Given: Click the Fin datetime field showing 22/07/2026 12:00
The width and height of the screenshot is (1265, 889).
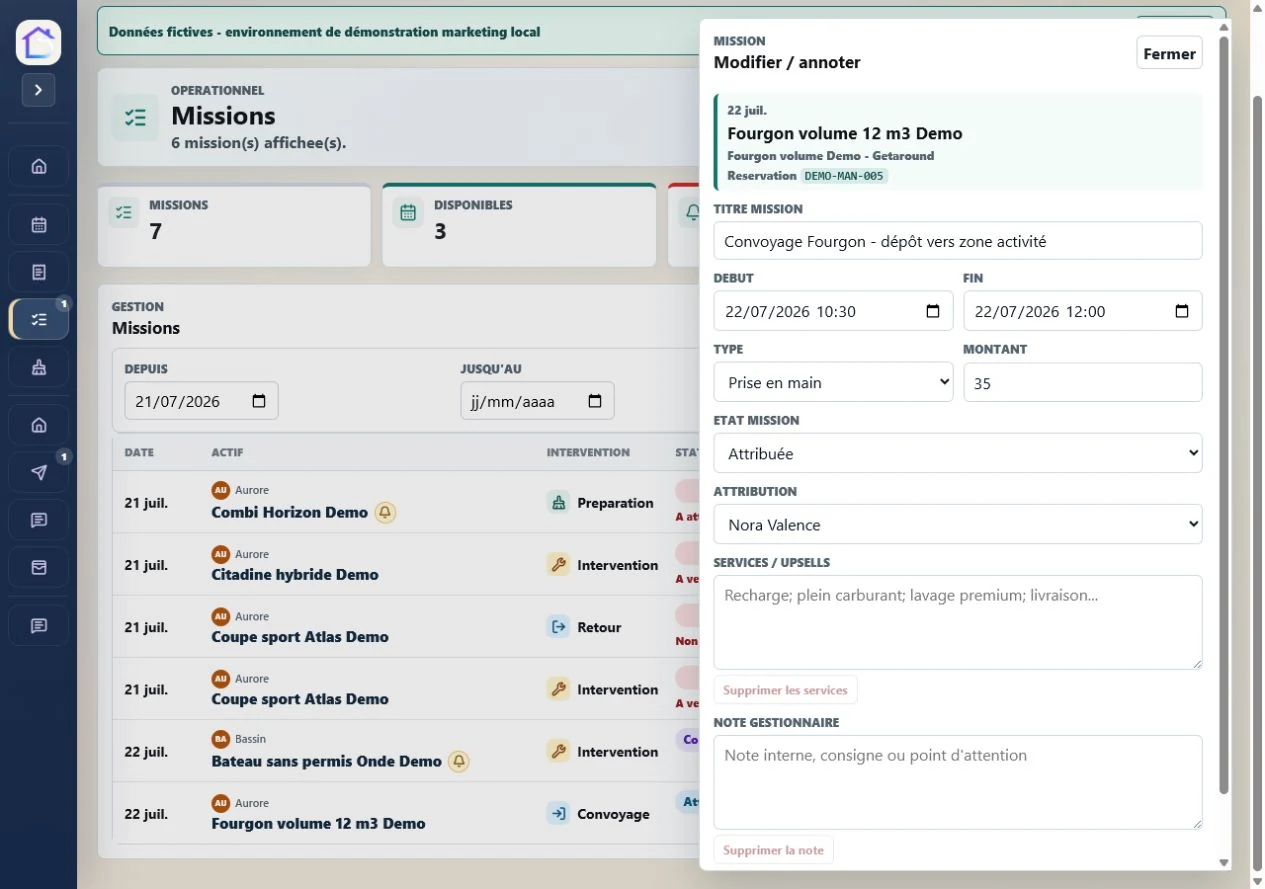Looking at the screenshot, I should tap(1083, 311).
